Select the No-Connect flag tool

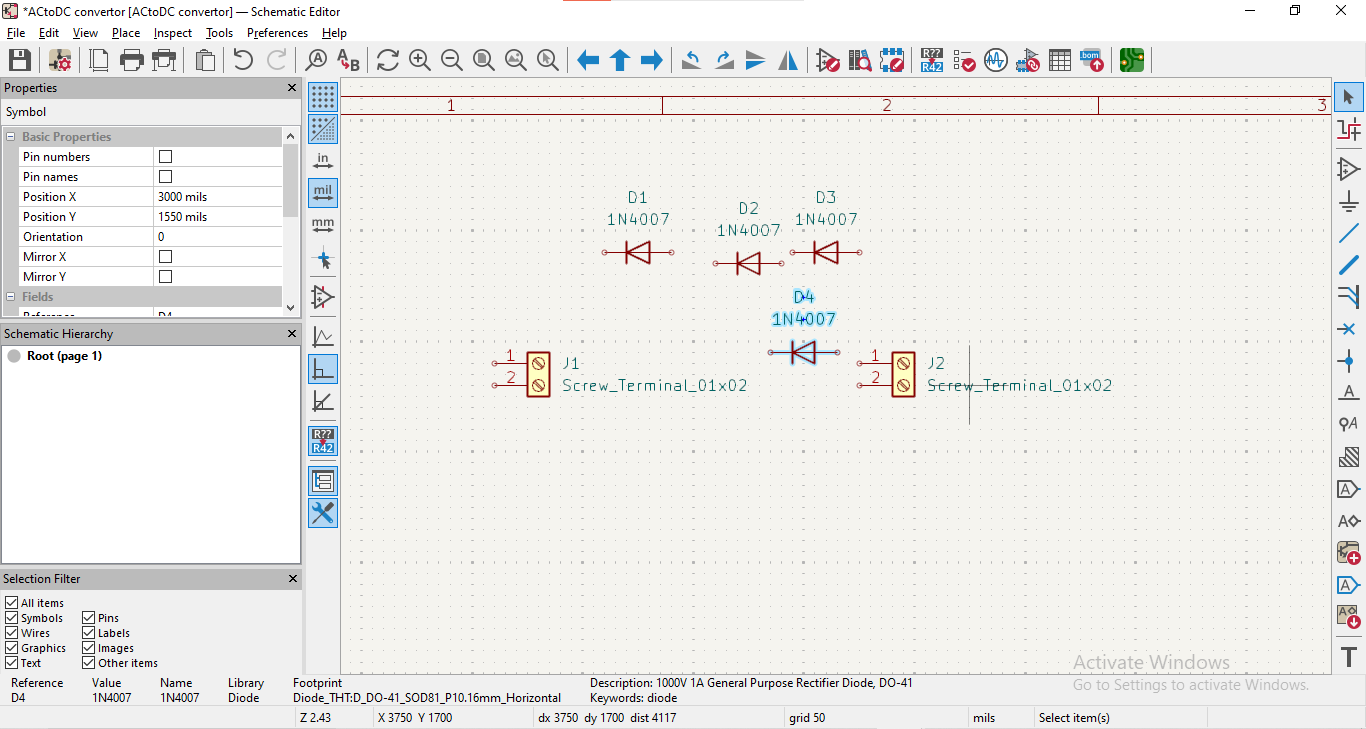click(1349, 329)
